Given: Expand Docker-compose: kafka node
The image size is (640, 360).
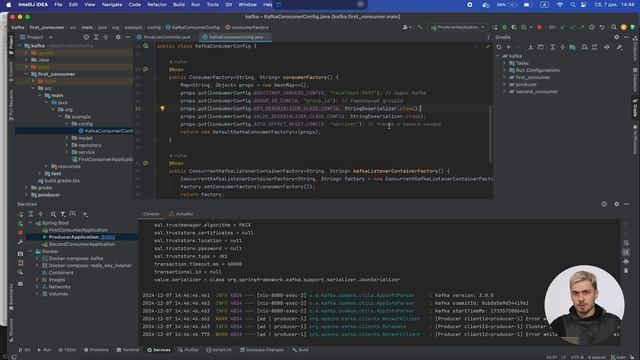Looking at the screenshot, I should 37,259.
